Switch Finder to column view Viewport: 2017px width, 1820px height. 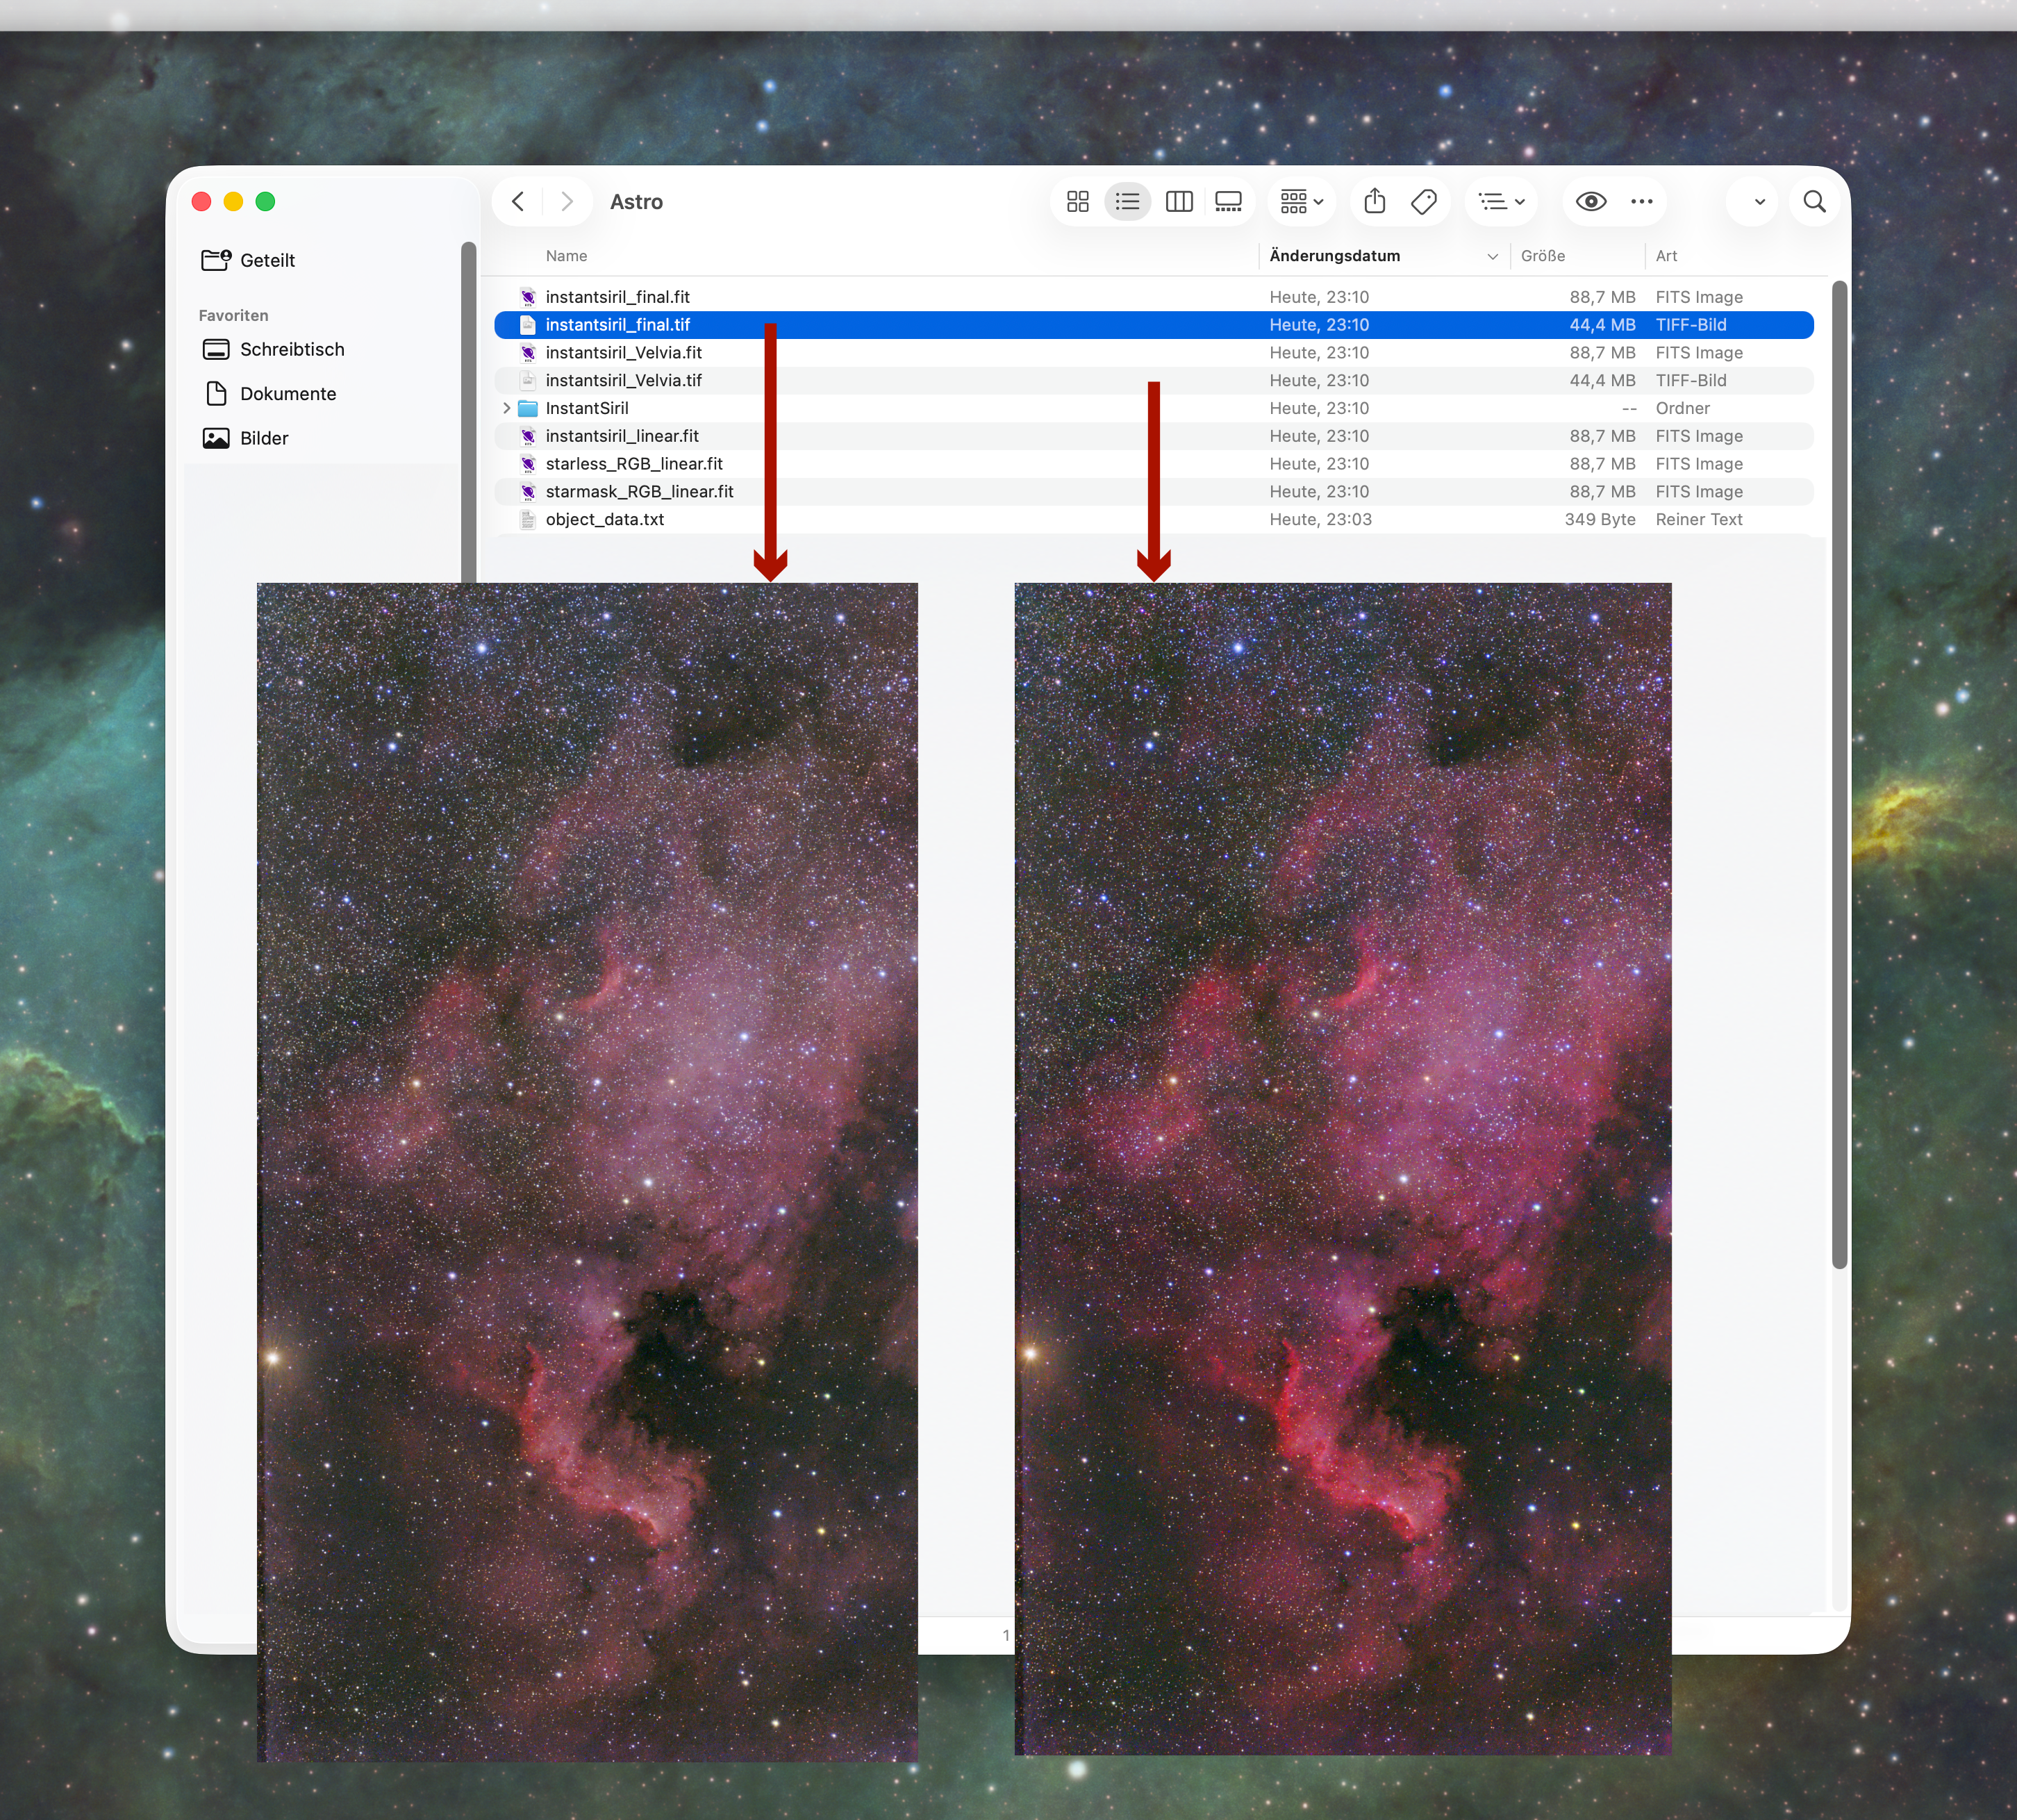(x=1179, y=202)
